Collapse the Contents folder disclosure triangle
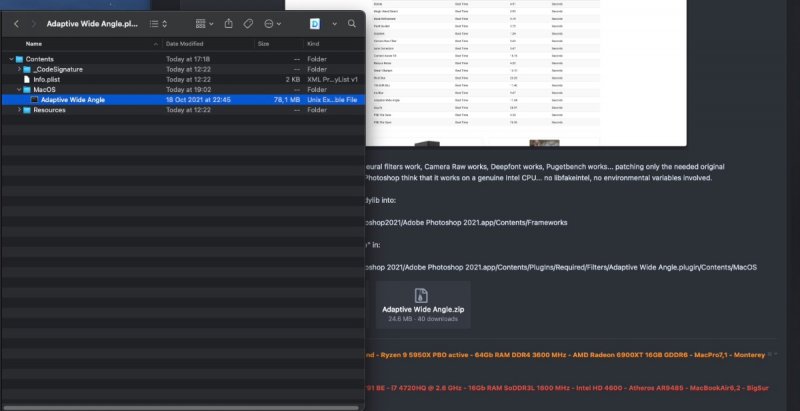Screen dimensions: 800x411 point(10,60)
